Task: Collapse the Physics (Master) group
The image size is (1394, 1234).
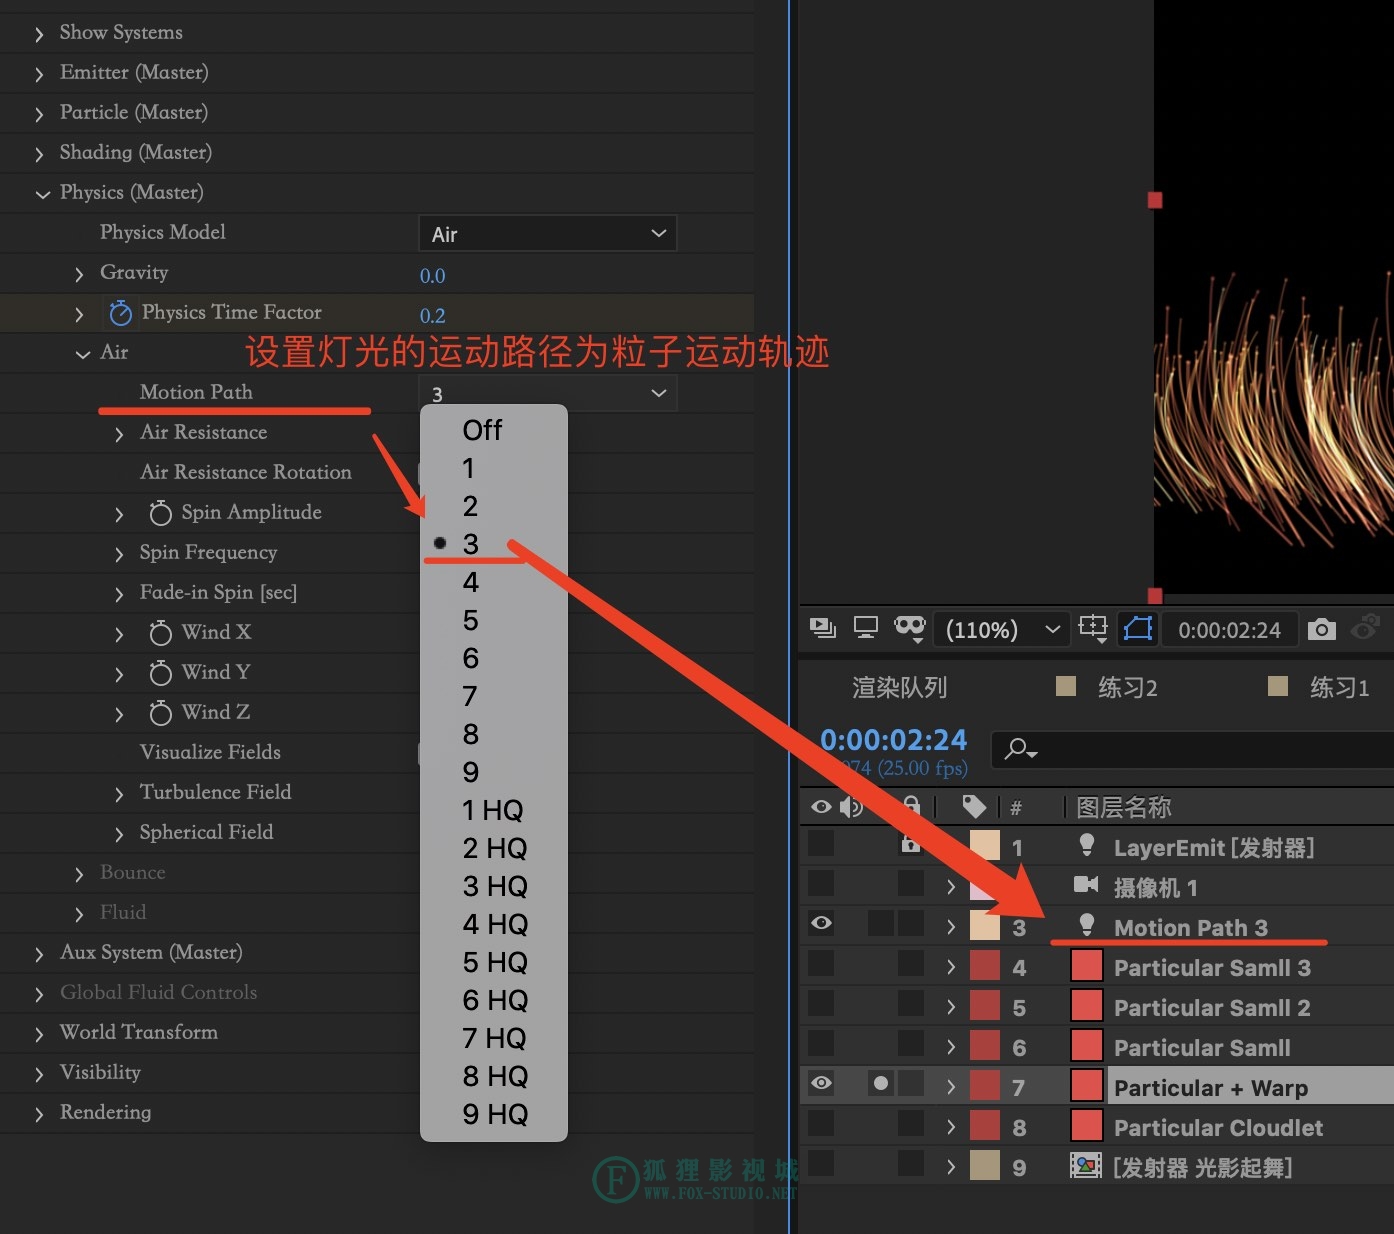Action: tap(41, 194)
